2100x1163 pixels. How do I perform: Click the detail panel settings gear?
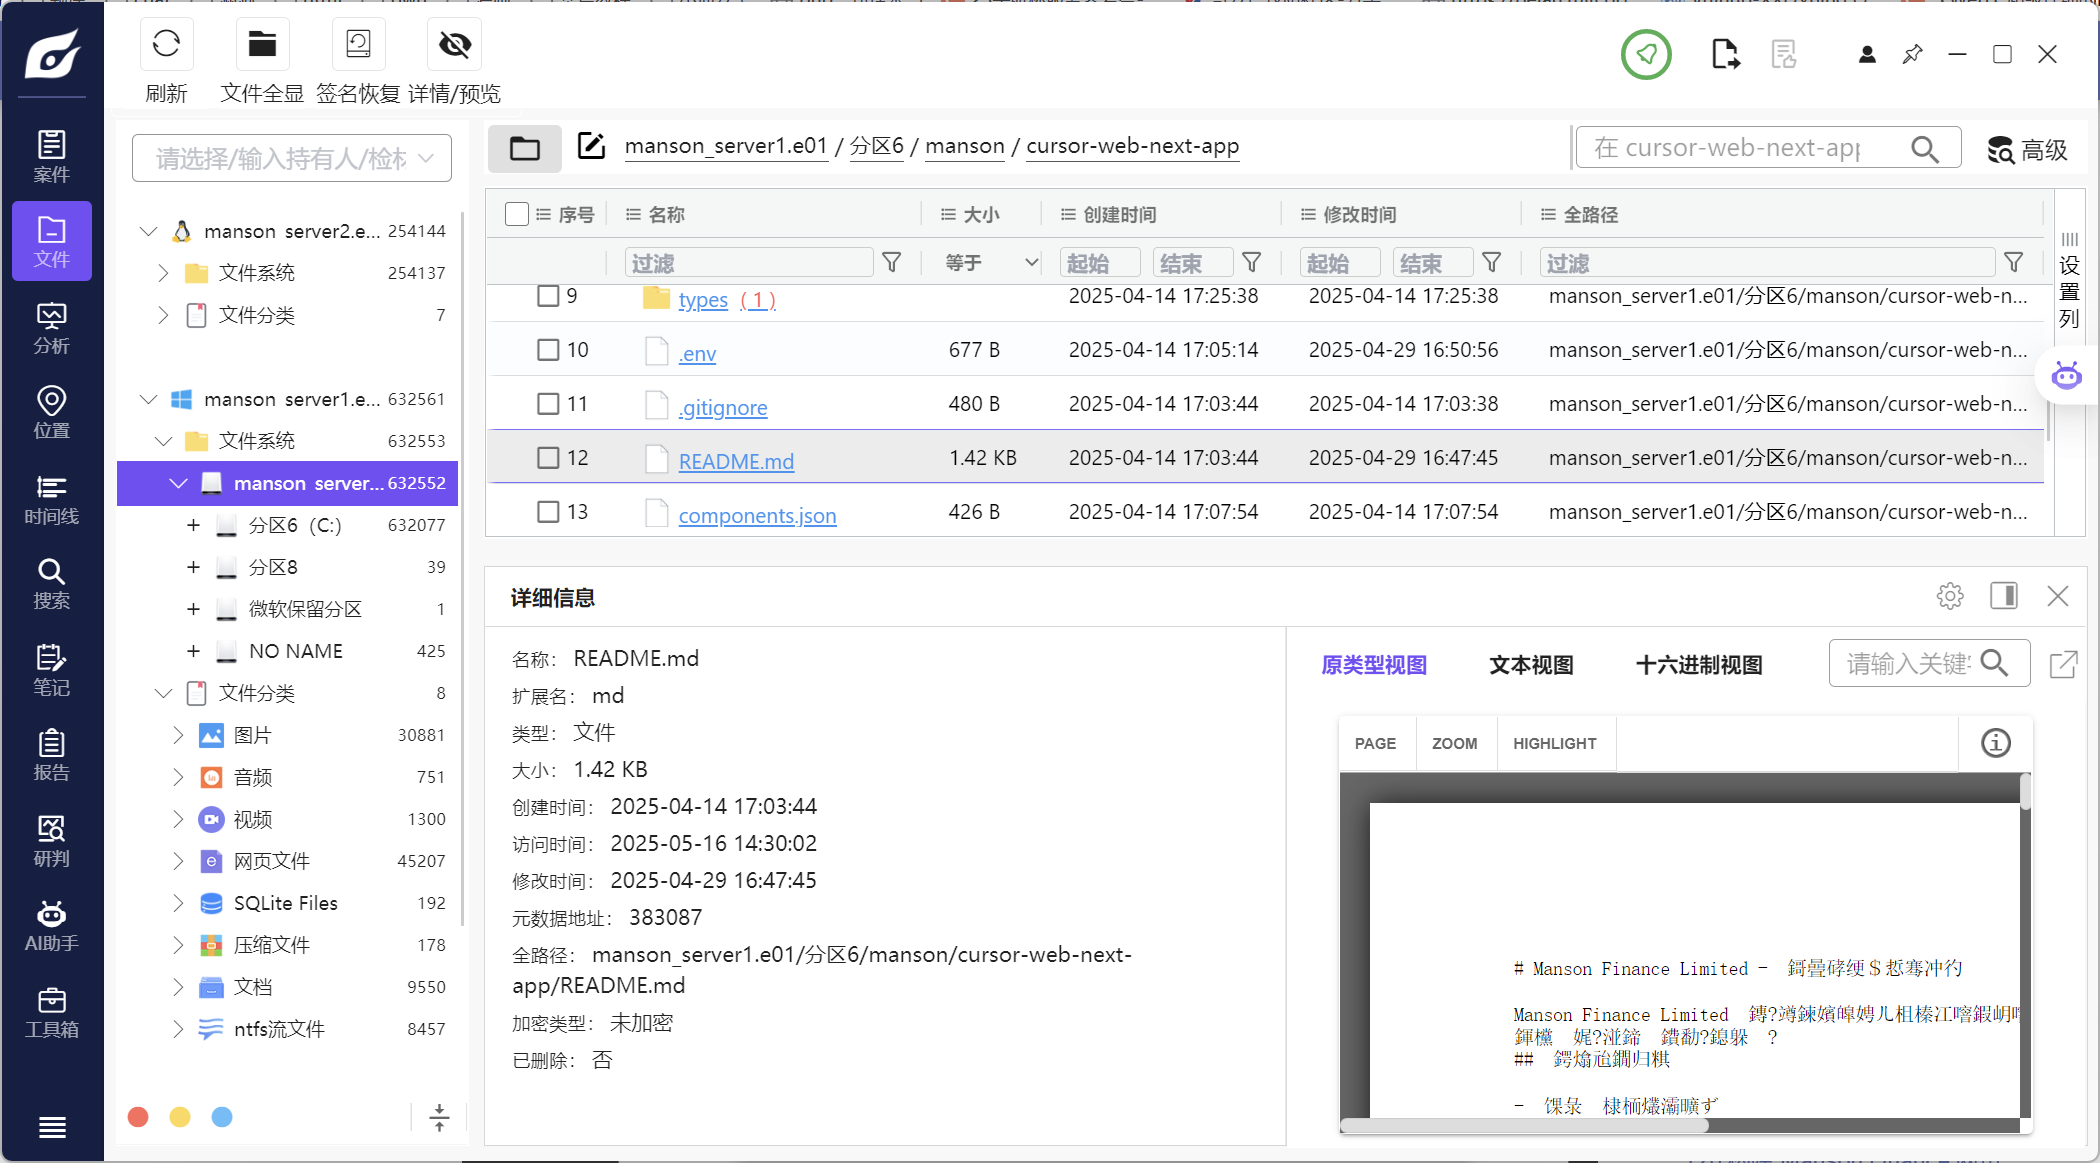1949,597
